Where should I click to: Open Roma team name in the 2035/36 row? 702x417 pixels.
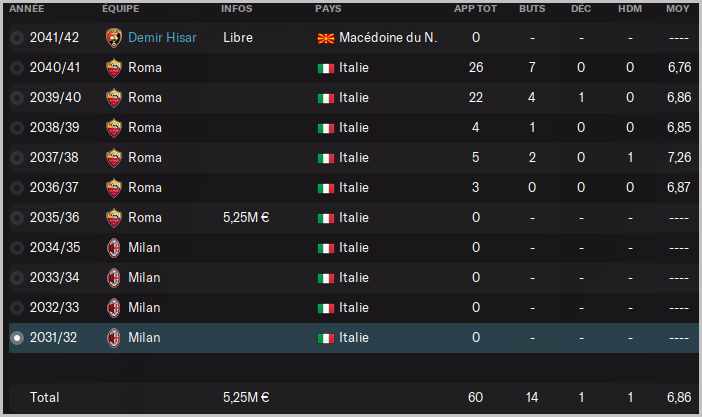[x=145, y=218]
